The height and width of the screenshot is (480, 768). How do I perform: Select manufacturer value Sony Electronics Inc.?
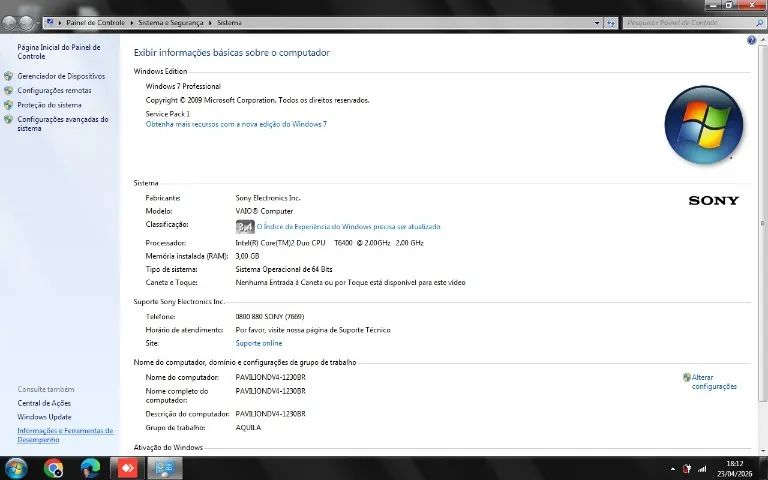(x=268, y=198)
